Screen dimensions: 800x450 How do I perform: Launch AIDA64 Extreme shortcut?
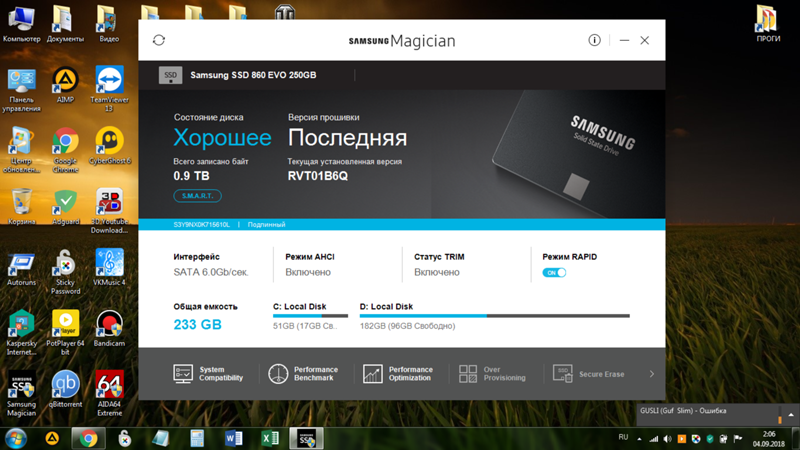tap(109, 394)
